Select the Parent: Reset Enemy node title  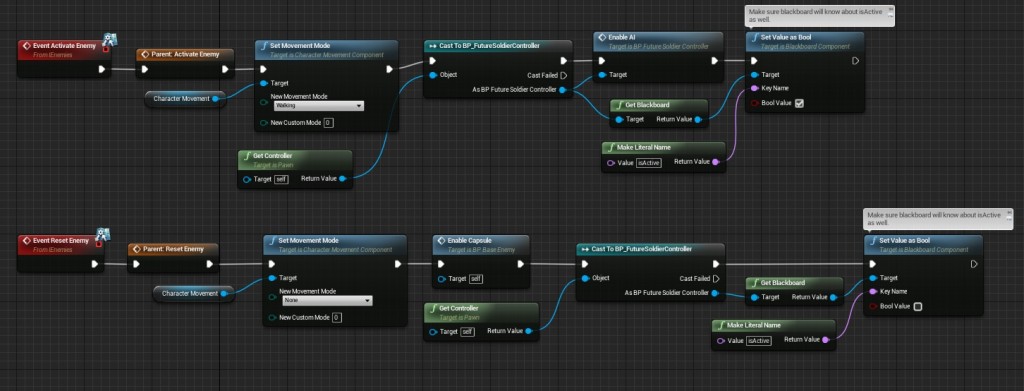tap(173, 249)
